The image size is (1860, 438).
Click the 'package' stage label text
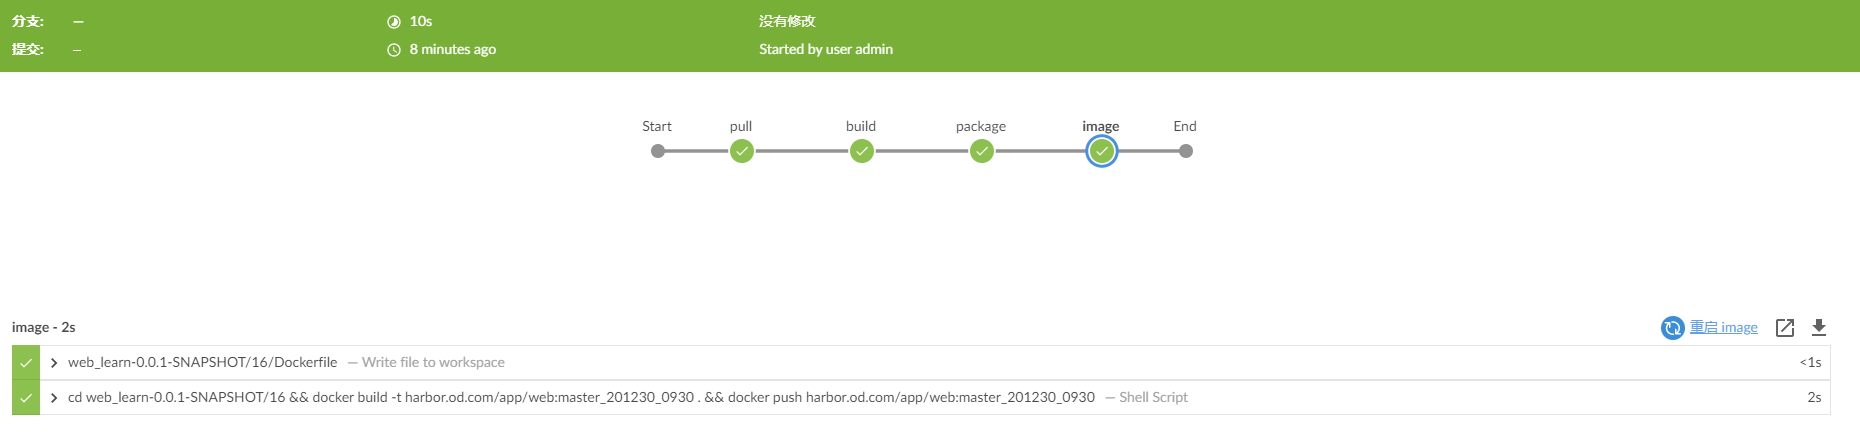981,126
